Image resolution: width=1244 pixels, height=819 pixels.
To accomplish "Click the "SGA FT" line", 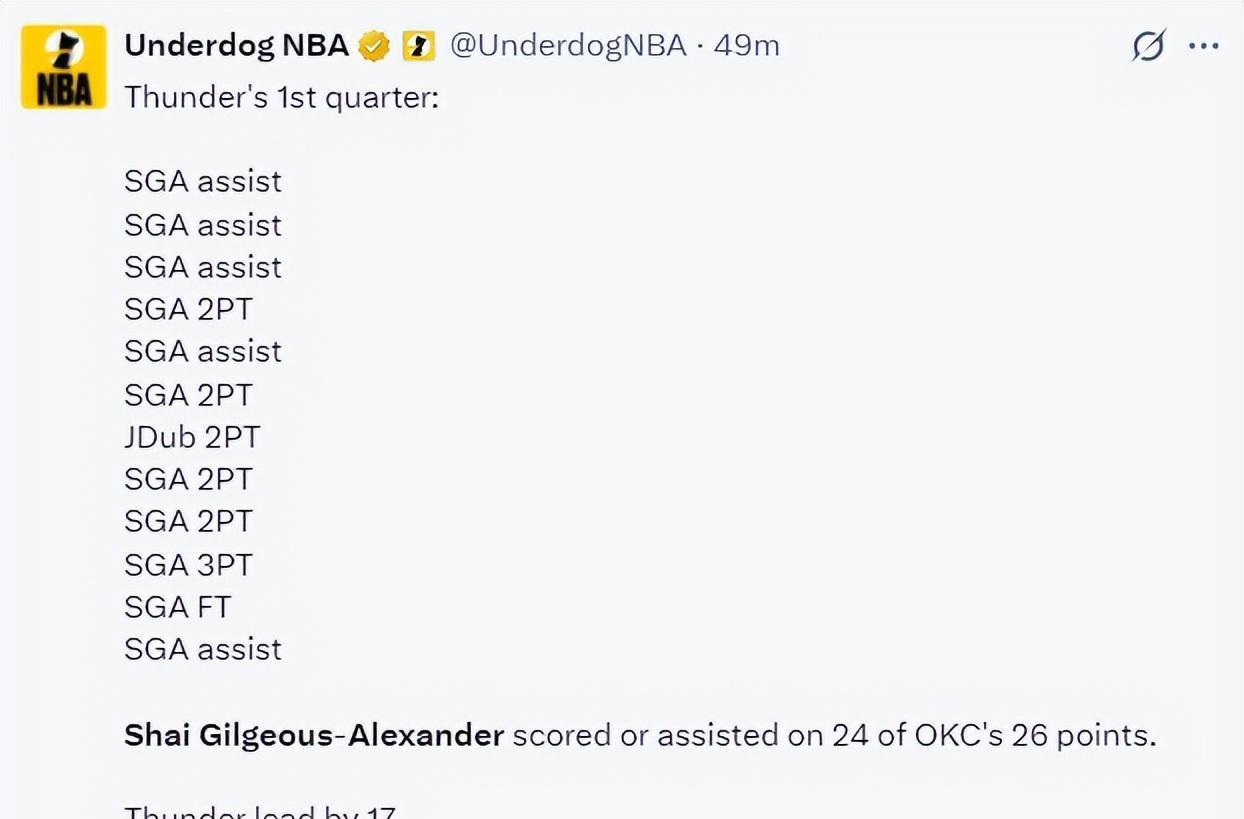I will [177, 607].
